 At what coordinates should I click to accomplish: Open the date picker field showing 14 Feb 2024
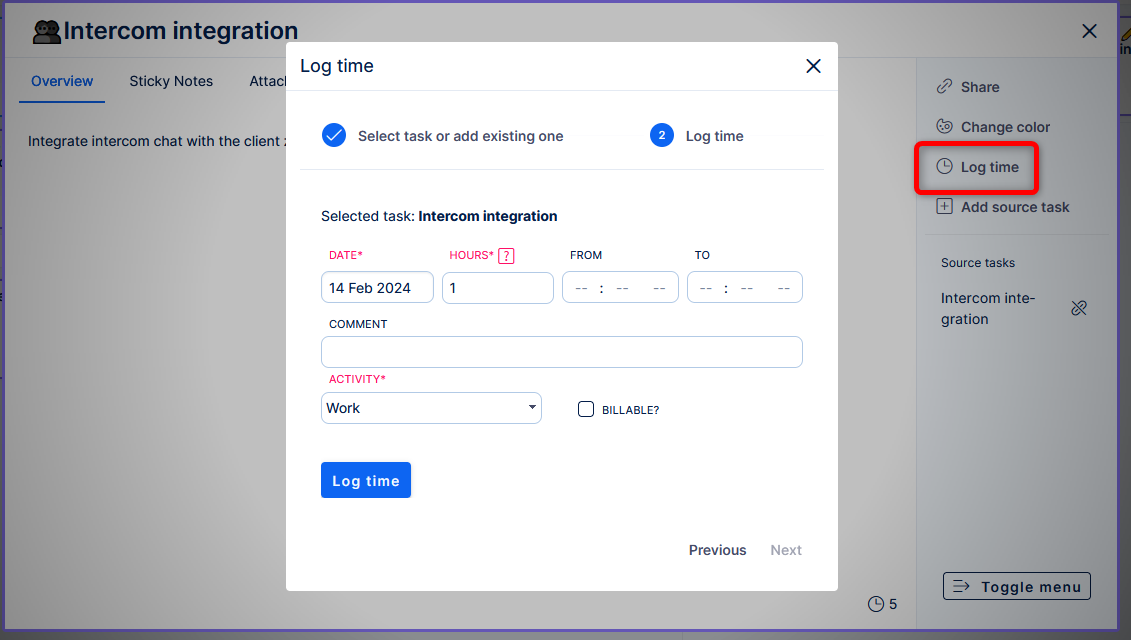point(377,288)
